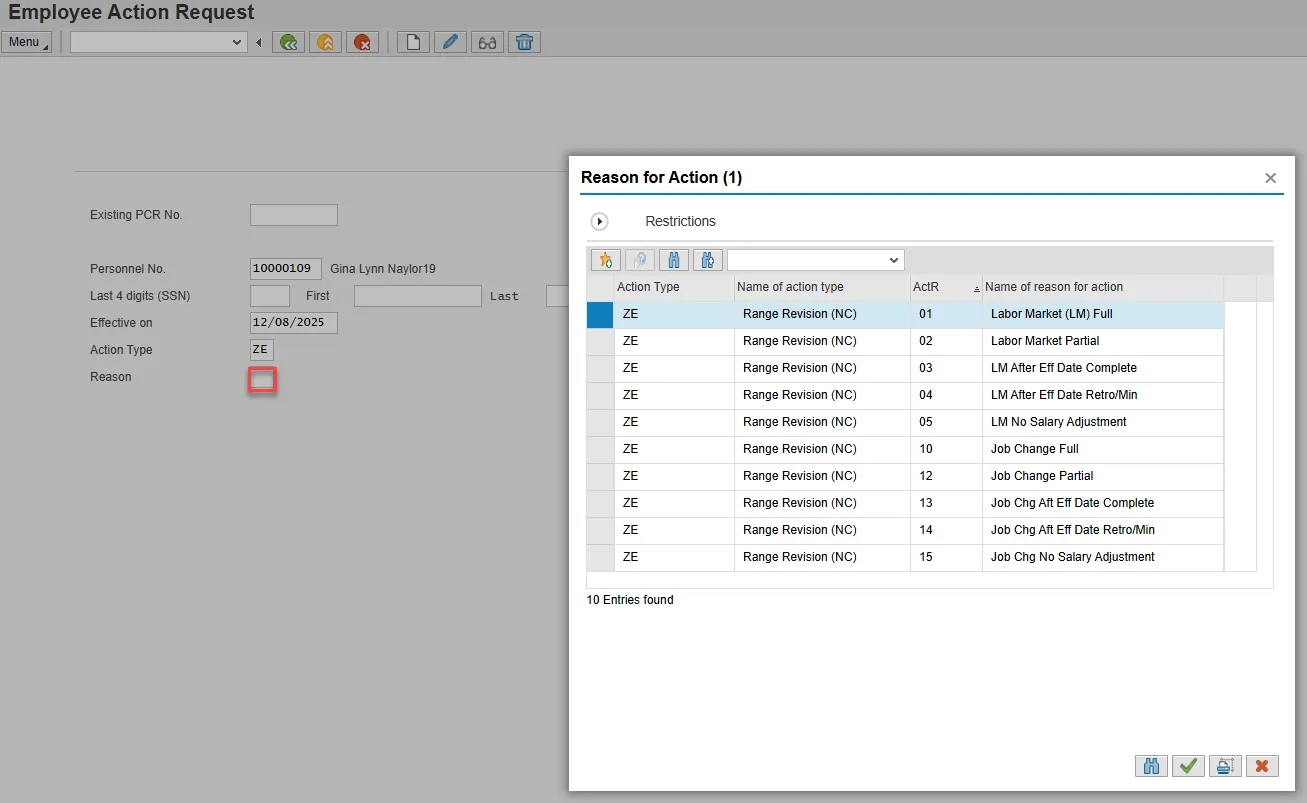This screenshot has width=1307, height=803.
Task: Close the Reason for Action dialog
Action: point(1270,178)
